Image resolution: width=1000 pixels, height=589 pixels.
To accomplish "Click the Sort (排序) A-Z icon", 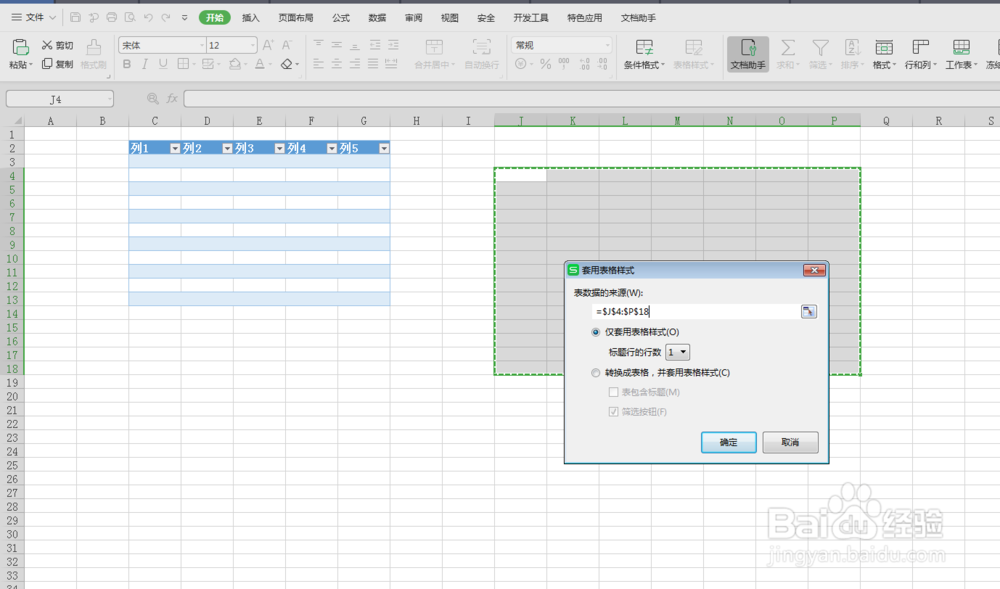I will click(852, 48).
